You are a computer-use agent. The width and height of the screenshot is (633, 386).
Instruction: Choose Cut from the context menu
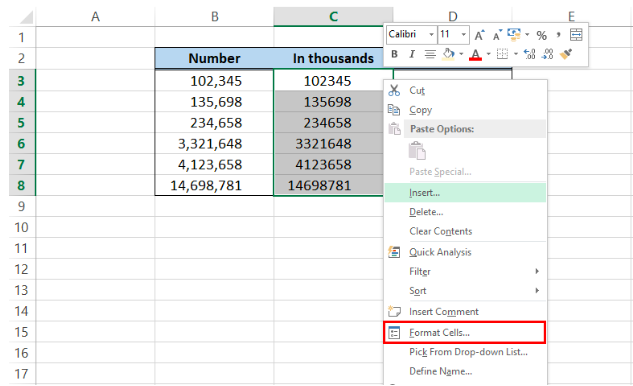(465, 90)
